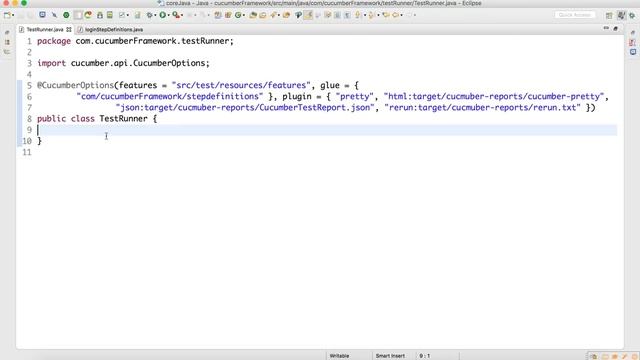Click the "pretty" plugin string

[354, 96]
